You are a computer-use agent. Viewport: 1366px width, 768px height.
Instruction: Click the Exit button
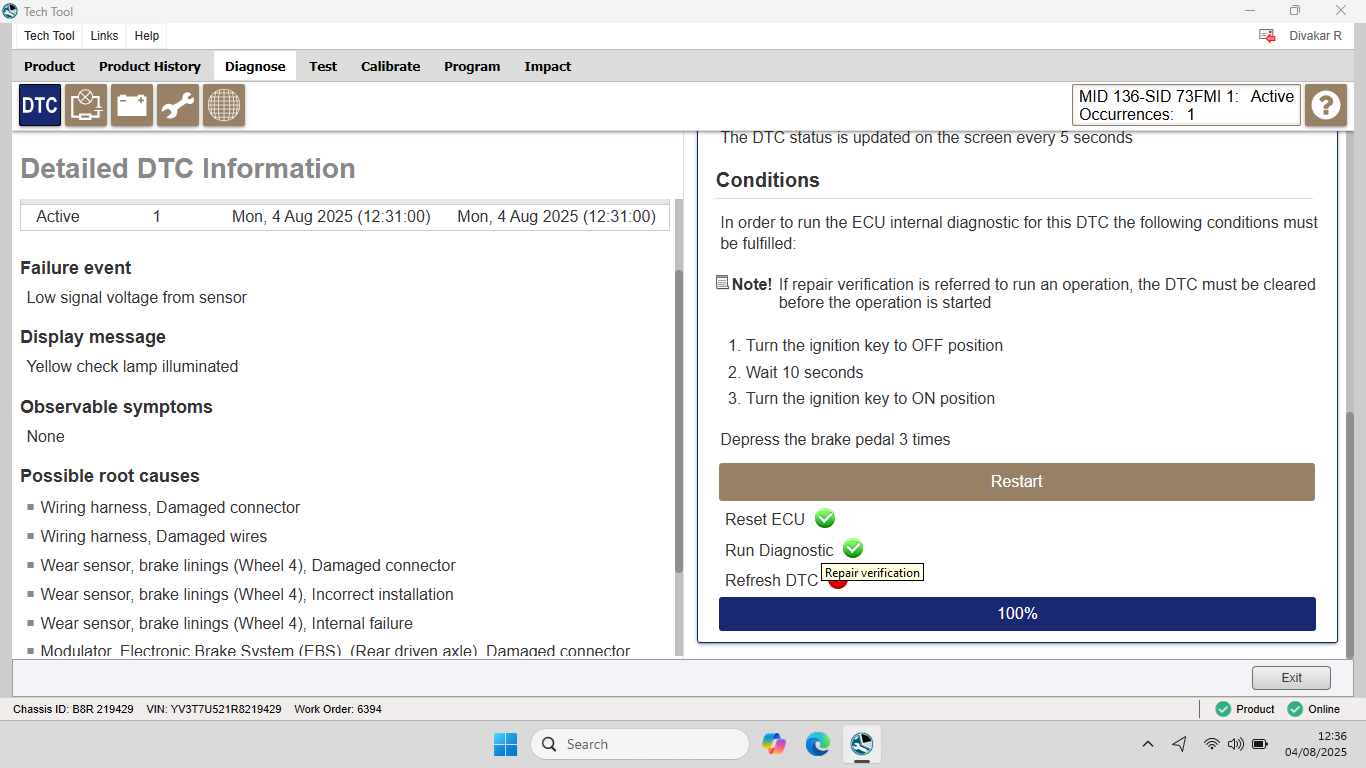pyautogui.click(x=1291, y=677)
